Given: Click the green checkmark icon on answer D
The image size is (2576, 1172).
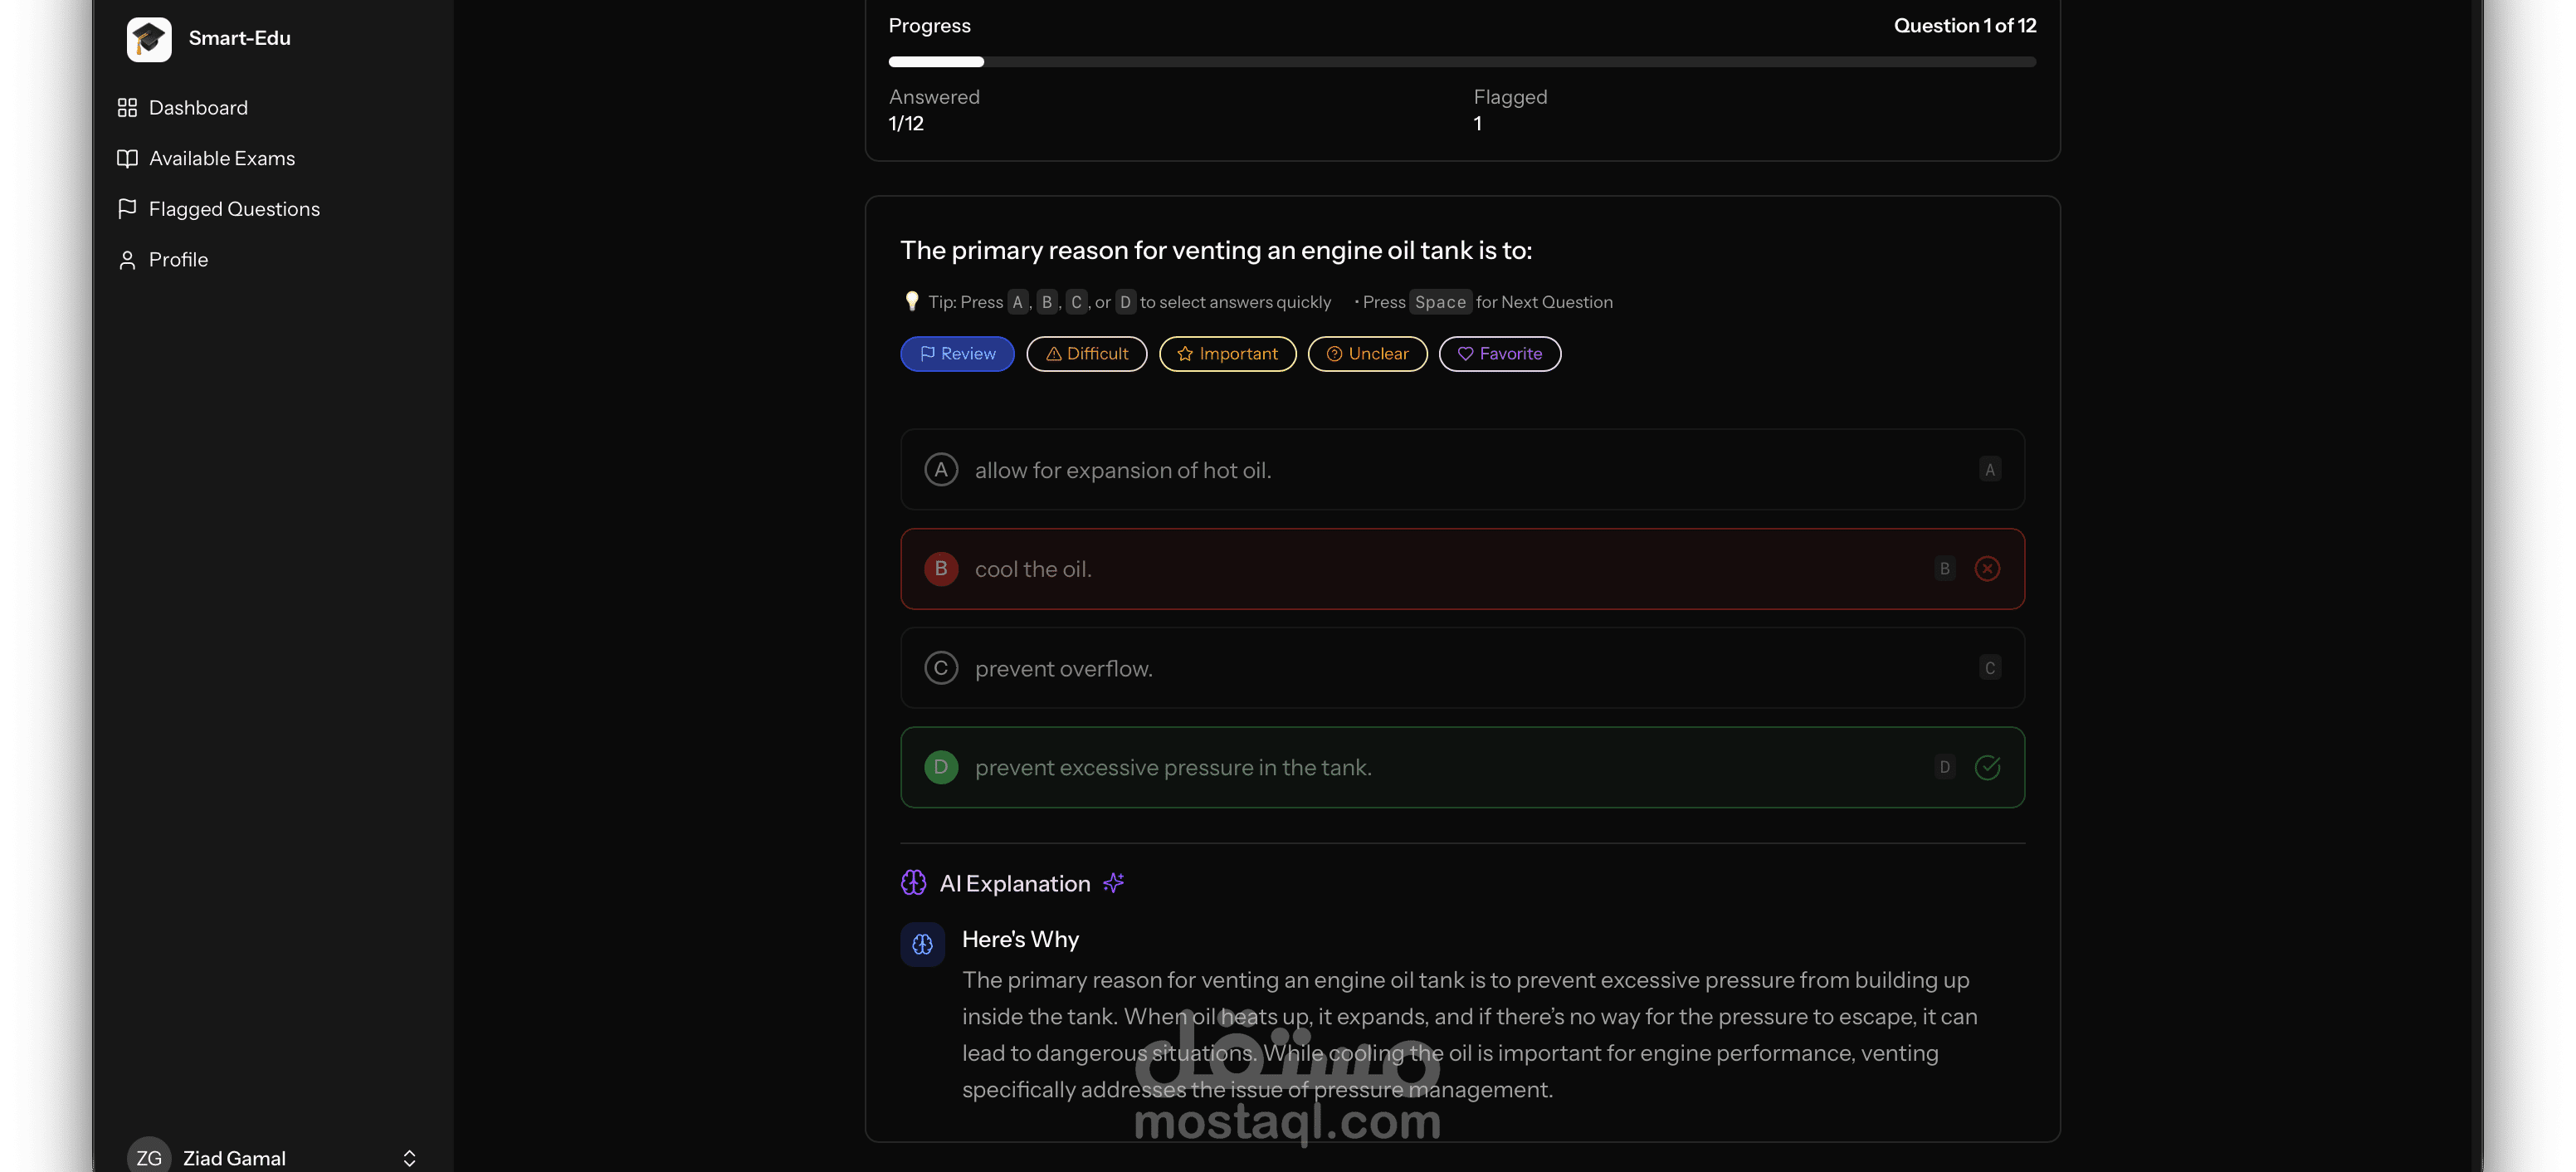Looking at the screenshot, I should (x=1987, y=767).
